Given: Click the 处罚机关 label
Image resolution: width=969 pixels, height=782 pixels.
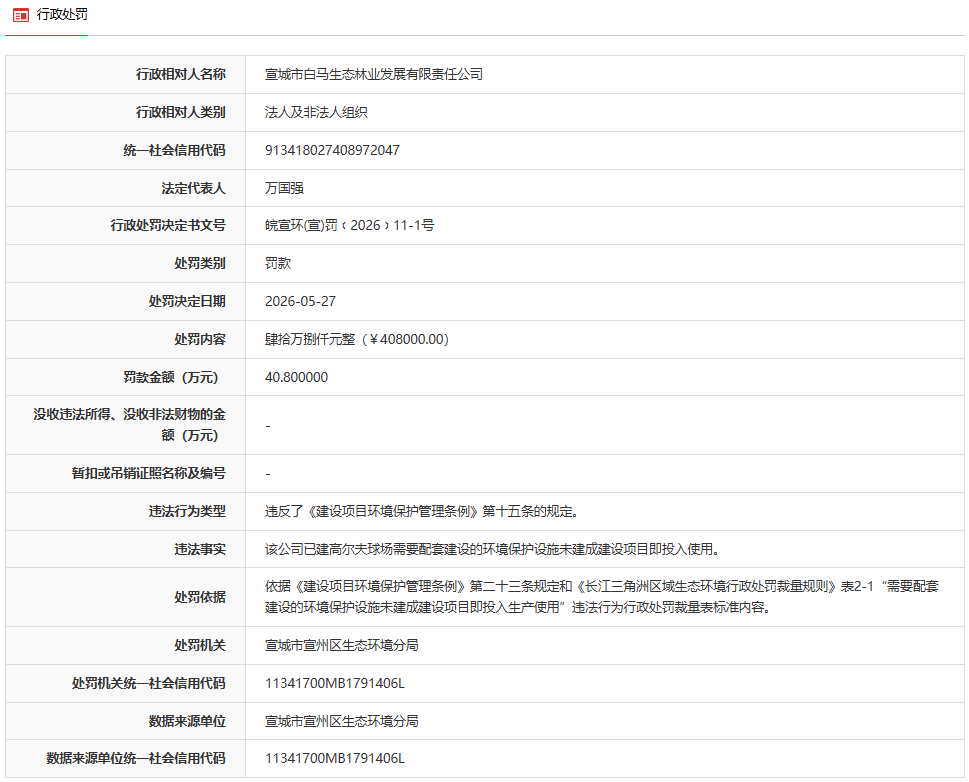Looking at the screenshot, I should 200,645.
